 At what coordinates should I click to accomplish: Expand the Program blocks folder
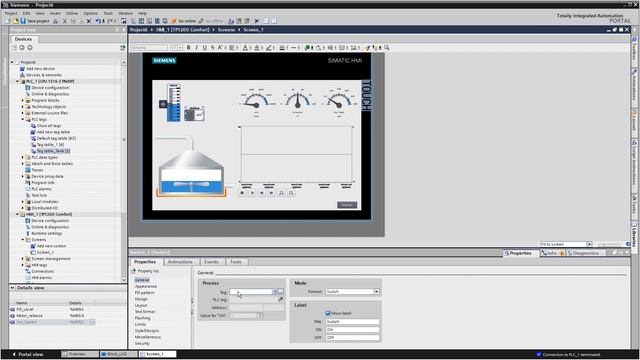[23, 100]
